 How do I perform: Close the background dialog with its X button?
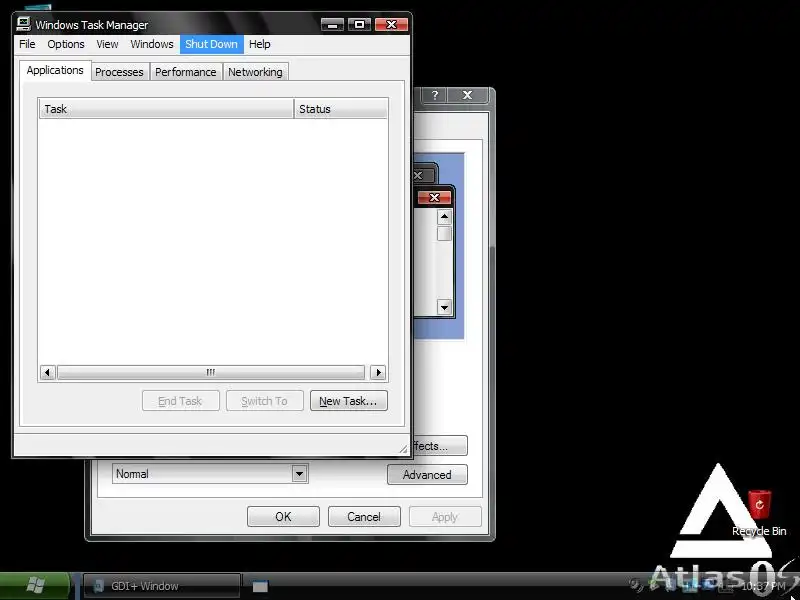tap(467, 95)
